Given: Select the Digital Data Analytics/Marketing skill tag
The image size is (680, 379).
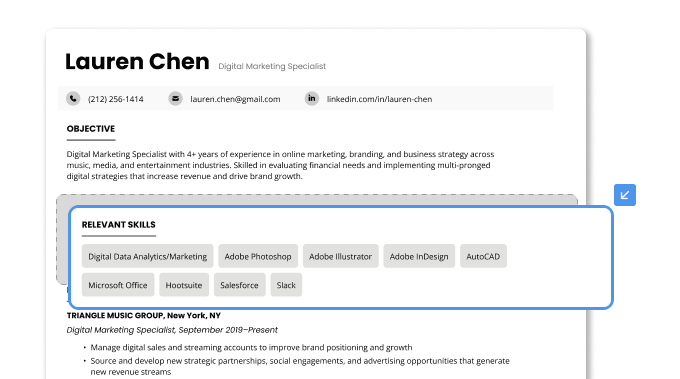Looking at the screenshot, I should point(147,256).
